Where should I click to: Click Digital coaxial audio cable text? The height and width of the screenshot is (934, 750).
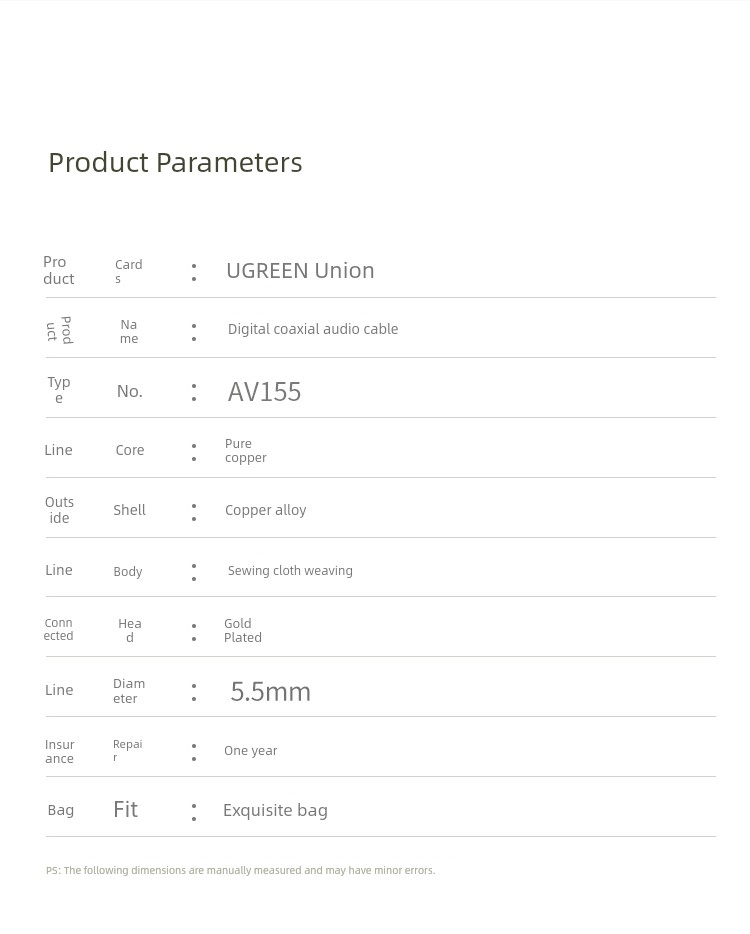pyautogui.click(x=313, y=329)
